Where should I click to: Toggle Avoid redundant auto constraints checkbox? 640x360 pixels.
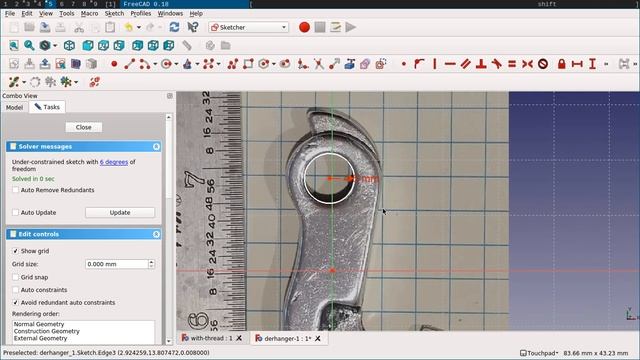point(16,302)
